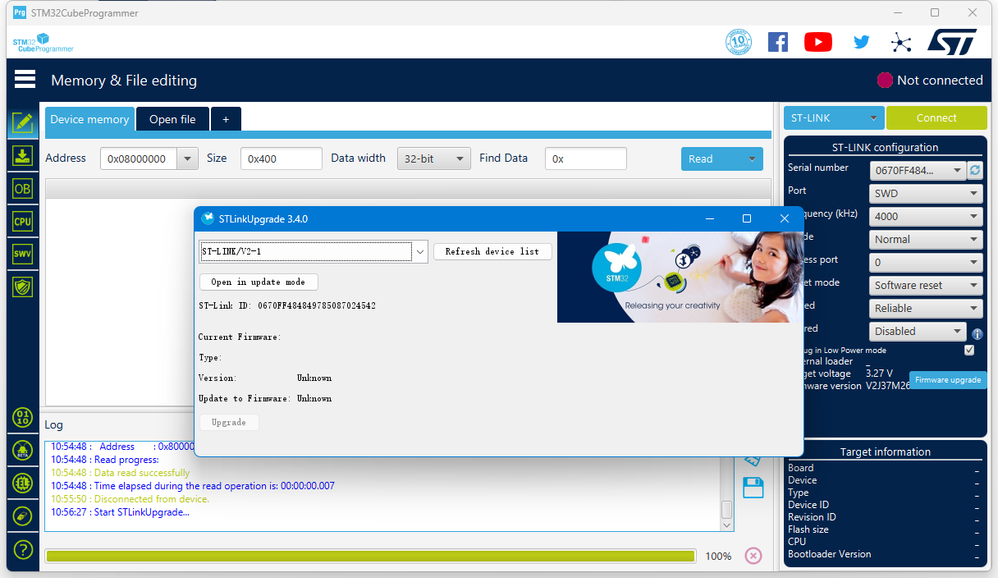This screenshot has height=578, width=998.
Task: Click the ST logo in header
Action: [952, 42]
